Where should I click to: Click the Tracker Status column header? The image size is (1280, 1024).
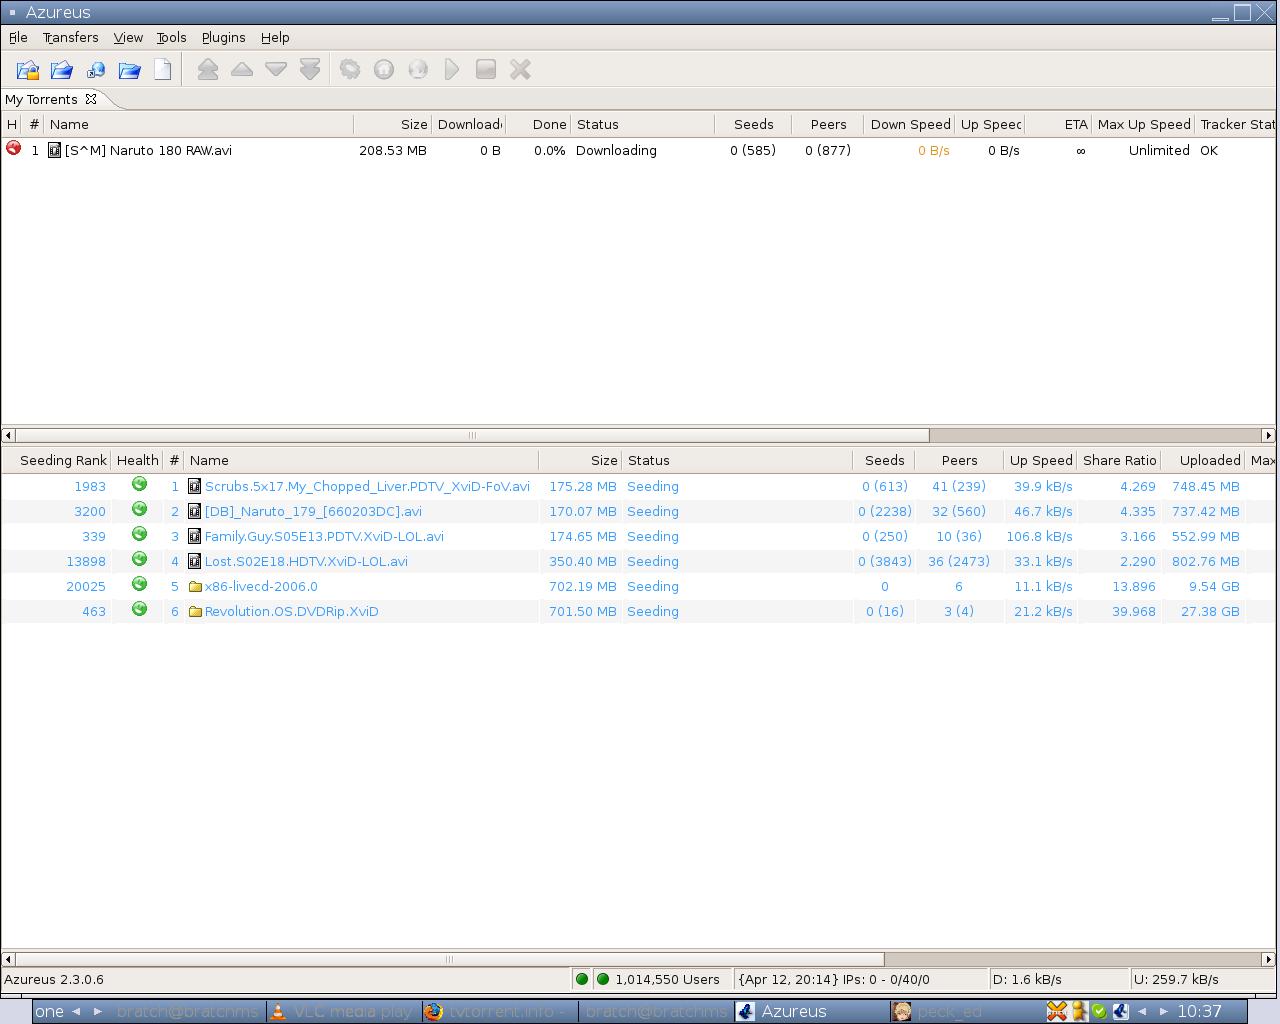[1236, 124]
